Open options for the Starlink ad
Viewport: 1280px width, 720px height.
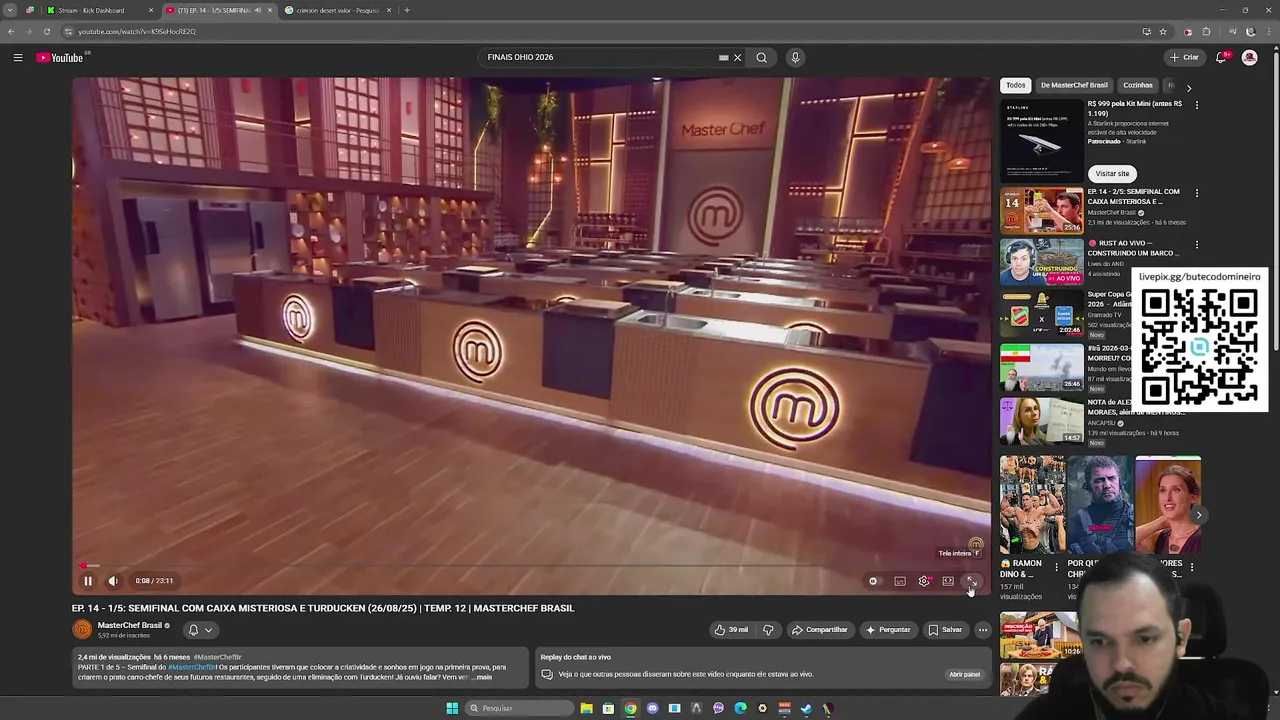(x=1197, y=104)
